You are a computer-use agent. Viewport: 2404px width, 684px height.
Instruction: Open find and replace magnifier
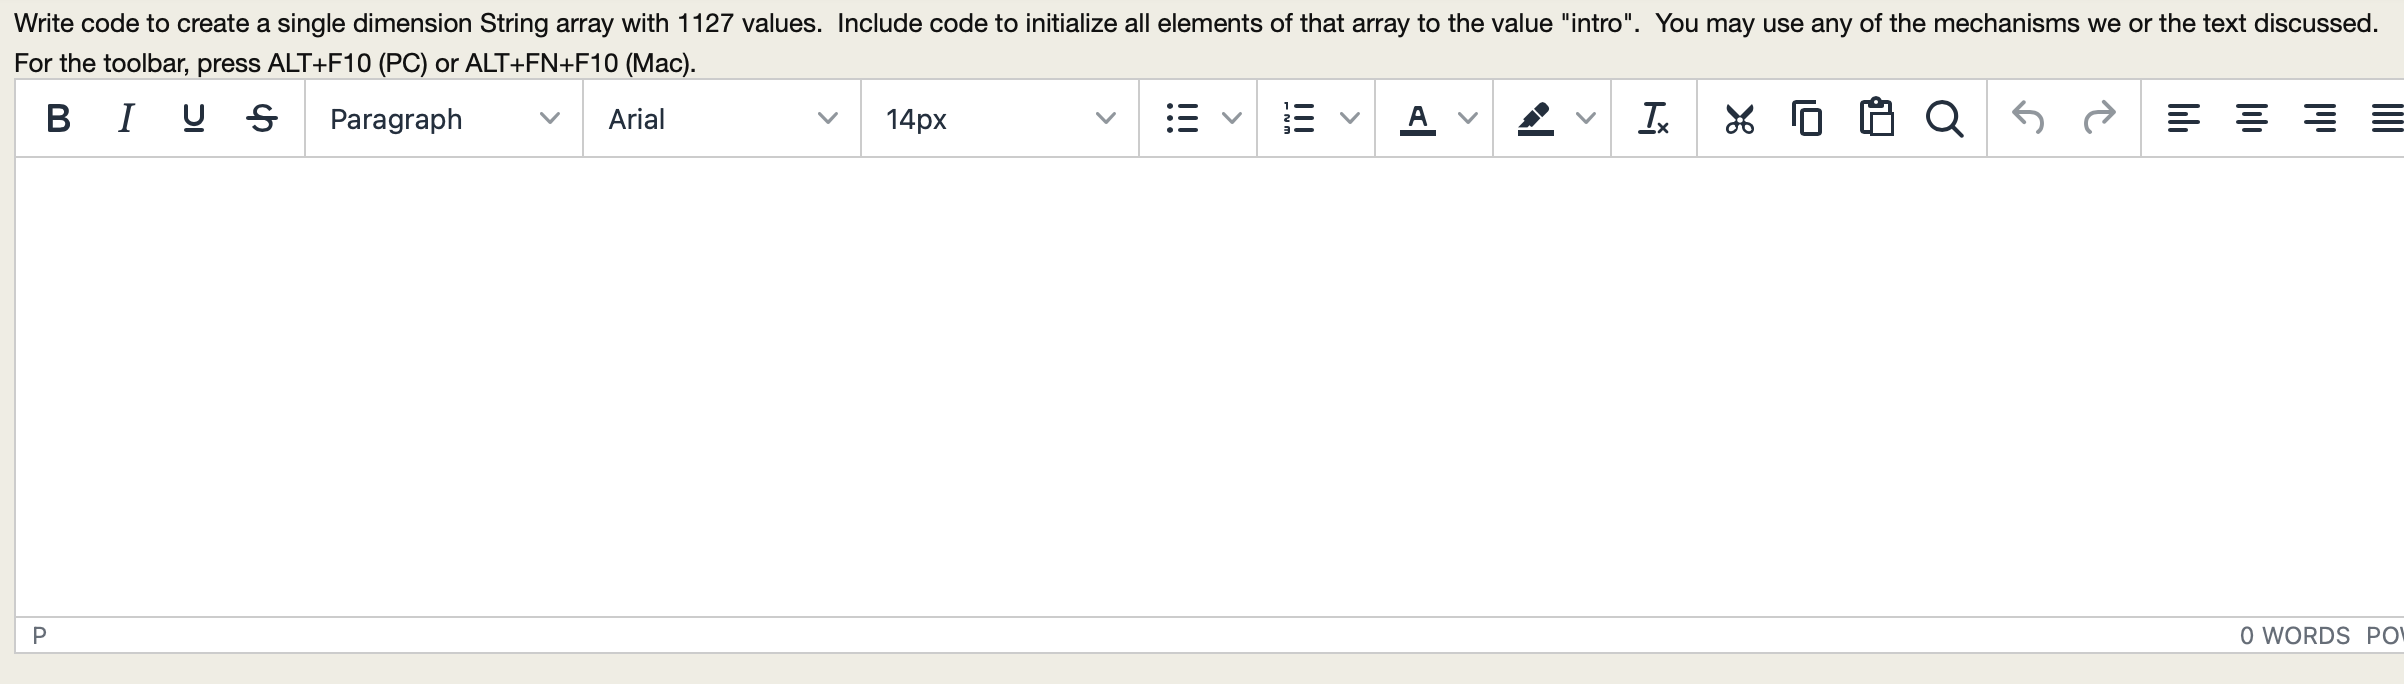click(1944, 119)
